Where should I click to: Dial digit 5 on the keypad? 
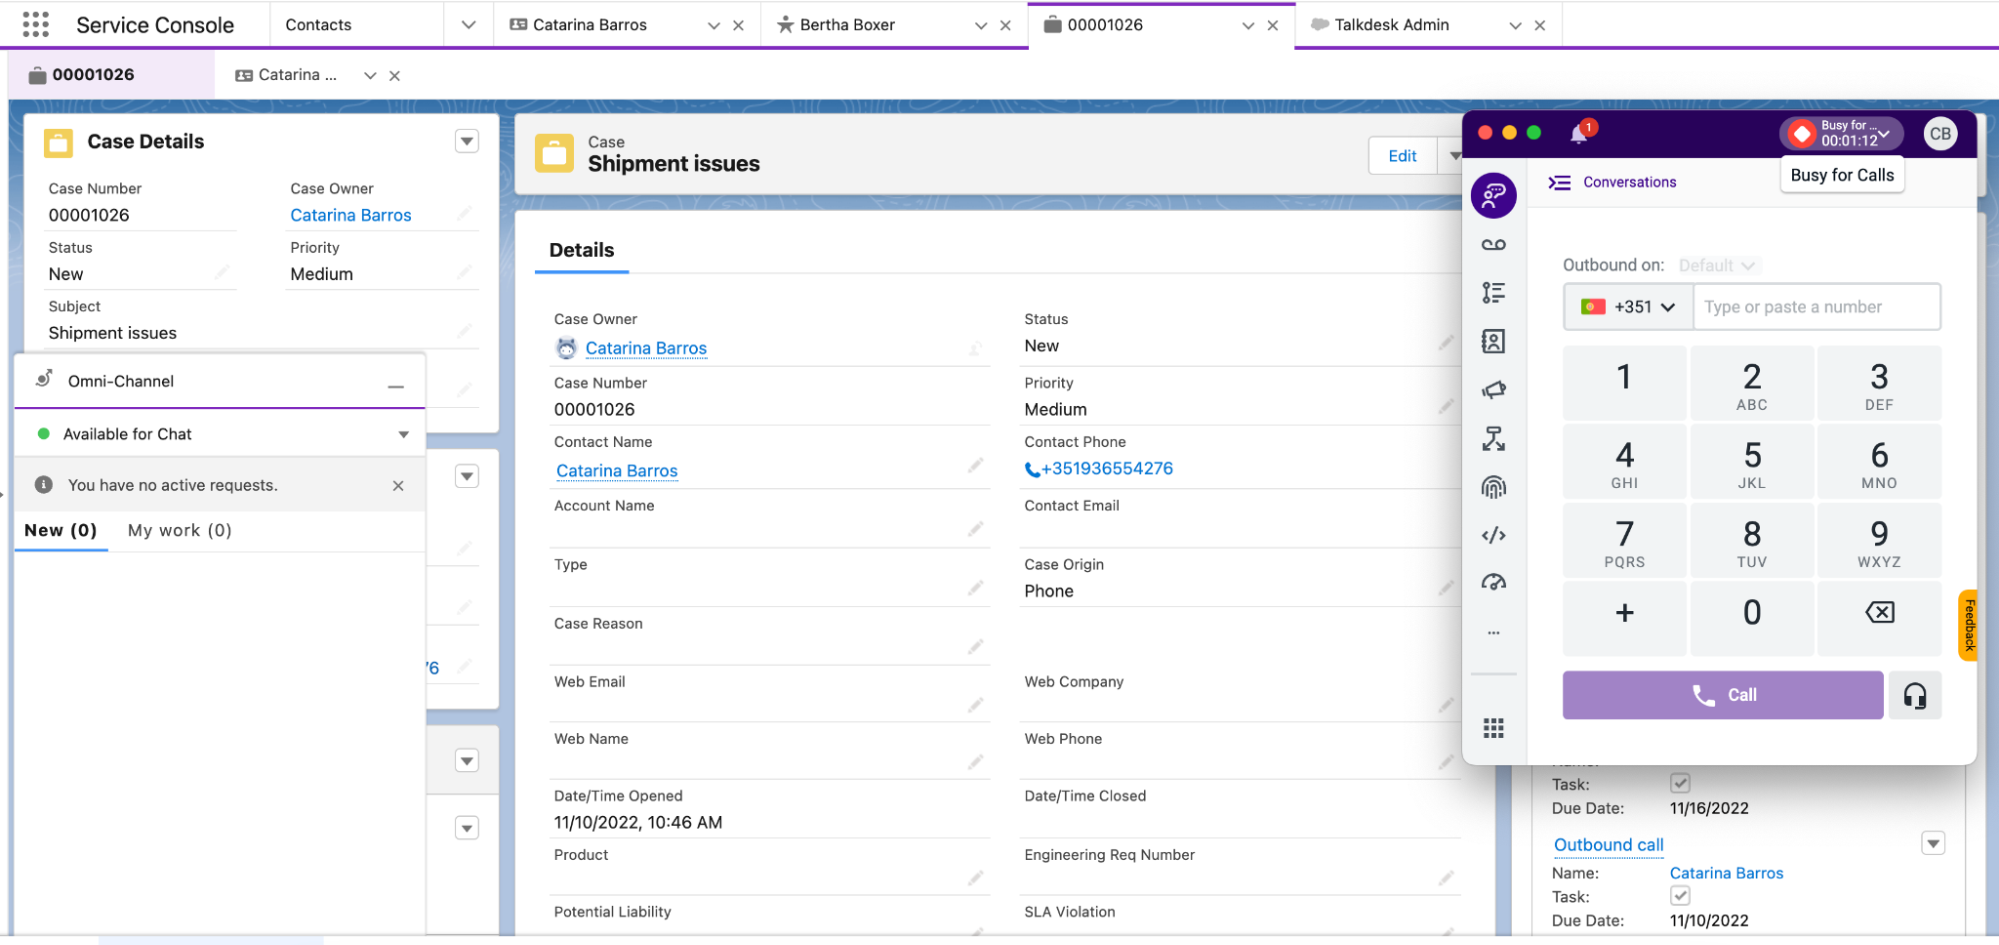[x=1752, y=463]
